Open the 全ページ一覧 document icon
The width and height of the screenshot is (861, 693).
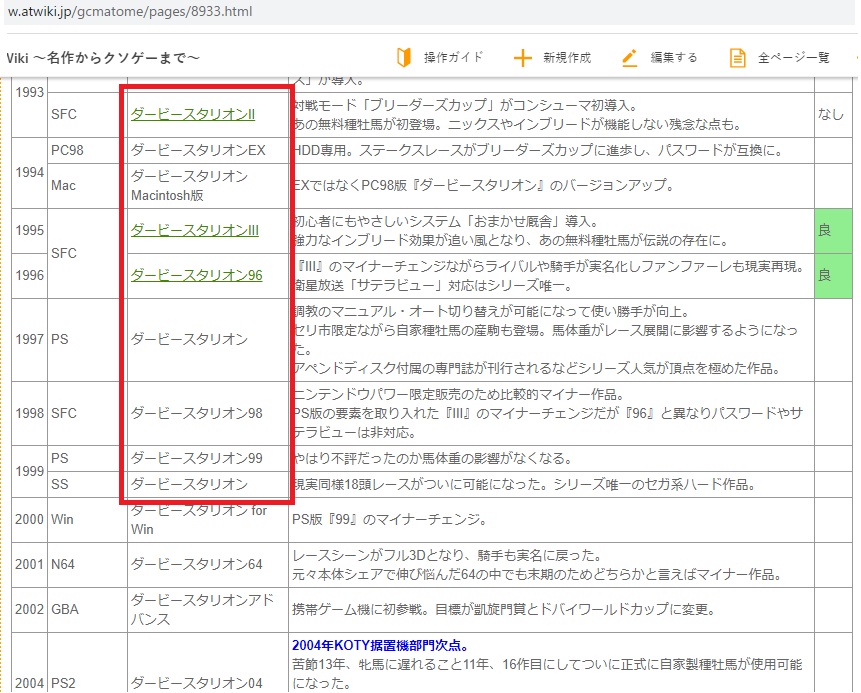pyautogui.click(x=737, y=58)
